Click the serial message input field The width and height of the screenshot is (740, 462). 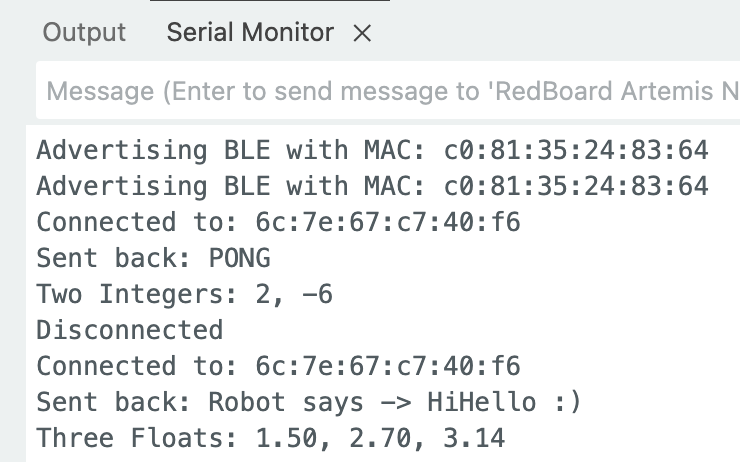point(390,92)
